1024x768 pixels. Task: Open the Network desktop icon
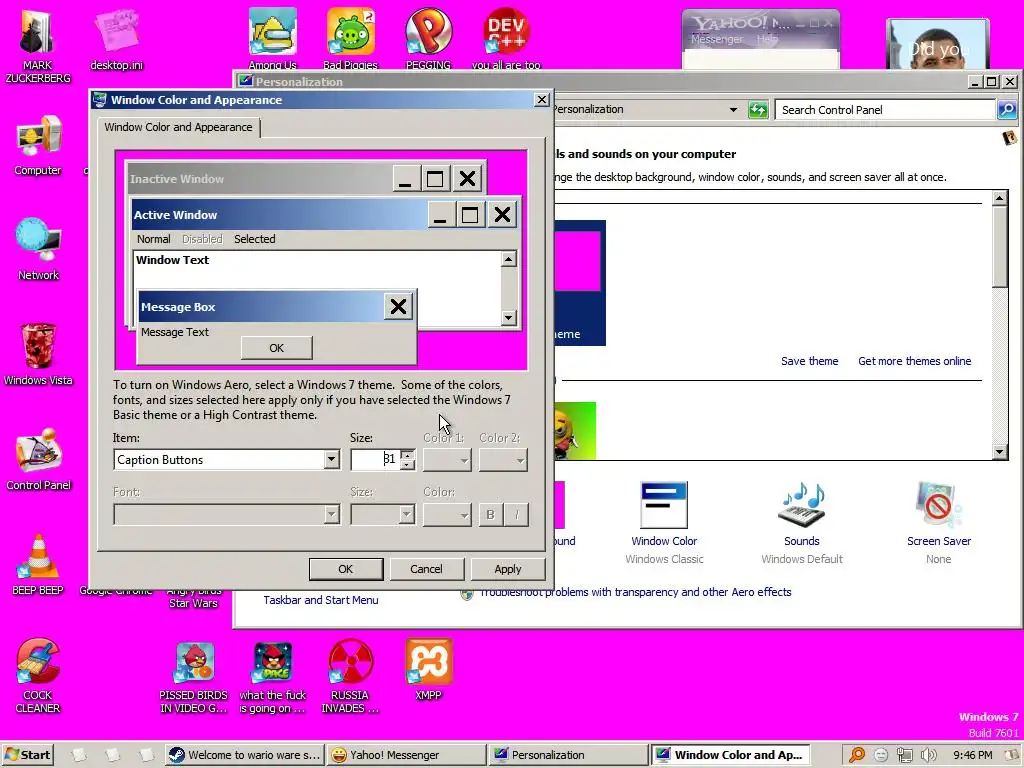[38, 249]
